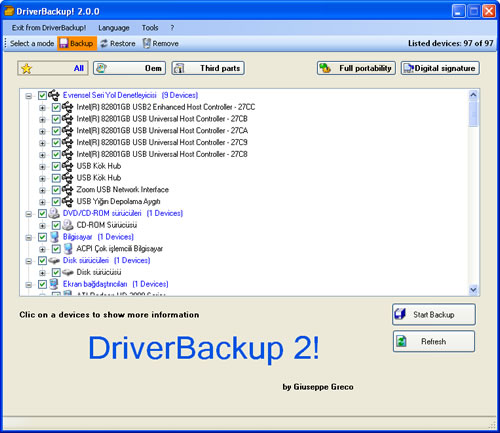
Task: Select the All drivers filter button
Action: (x=53, y=68)
